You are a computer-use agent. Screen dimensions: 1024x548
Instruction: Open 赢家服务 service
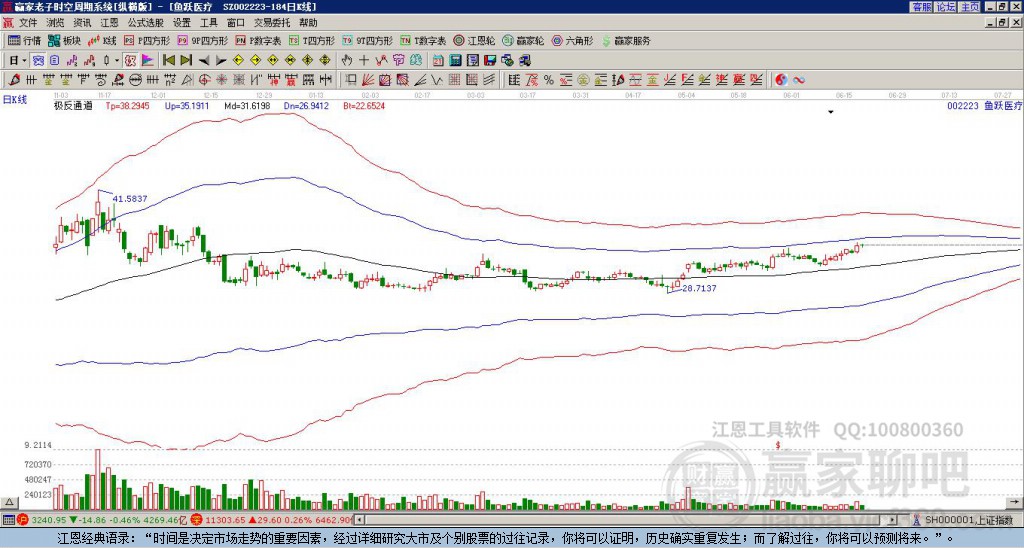tap(626, 40)
